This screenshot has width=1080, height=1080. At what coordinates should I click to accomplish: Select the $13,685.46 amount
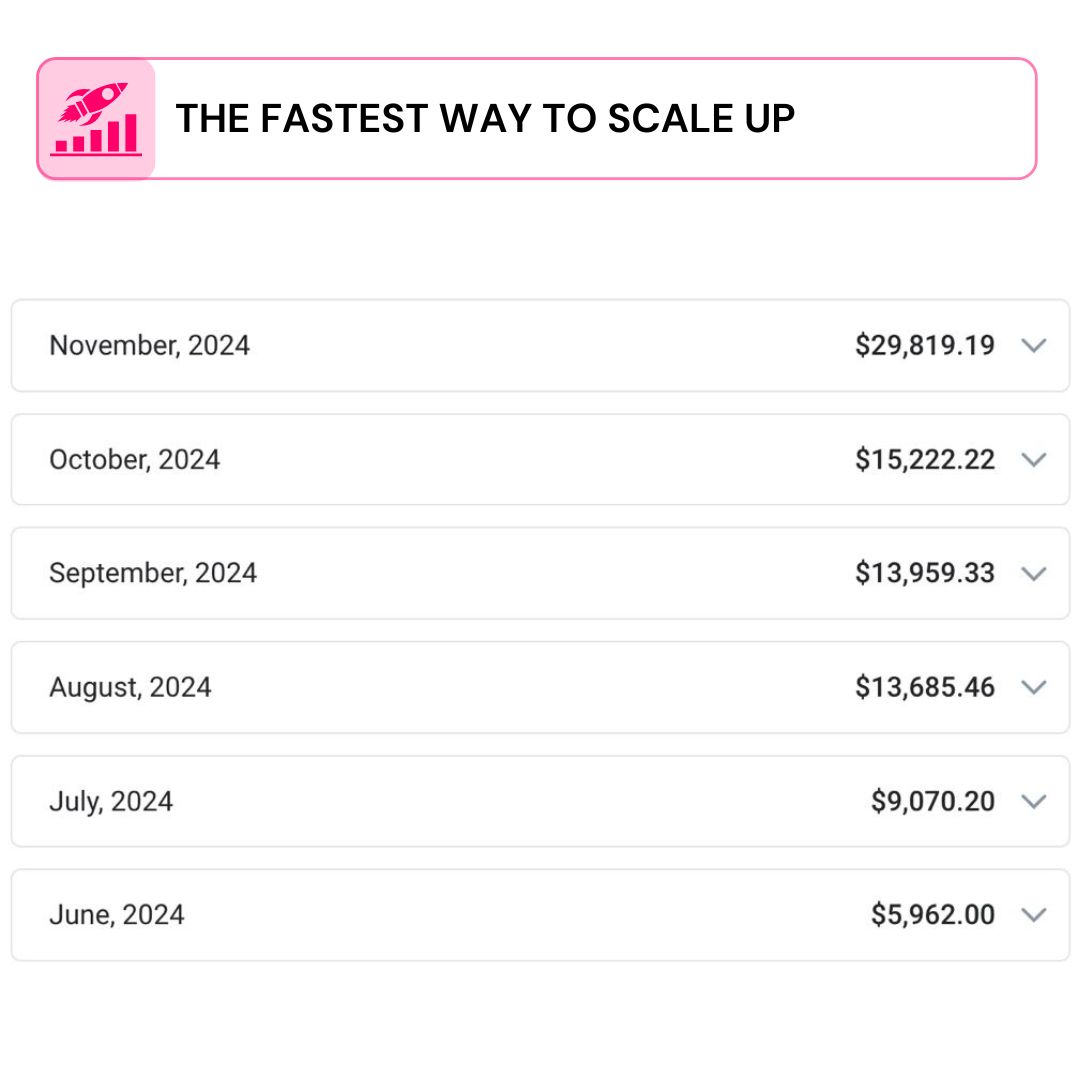(x=925, y=688)
